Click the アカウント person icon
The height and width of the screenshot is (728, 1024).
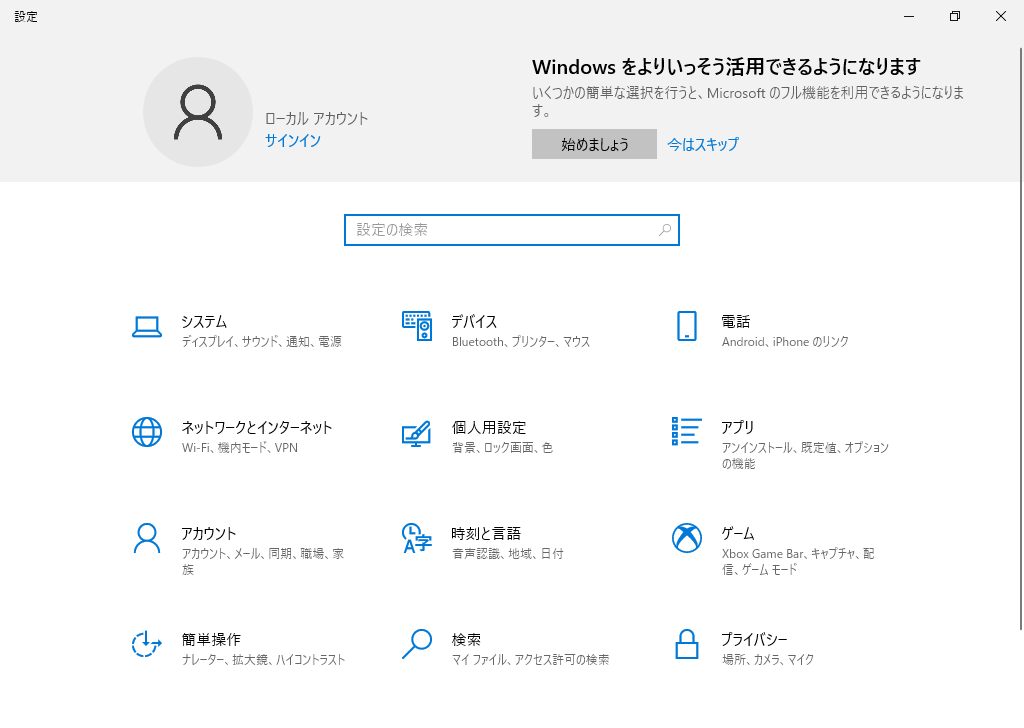click(x=147, y=538)
